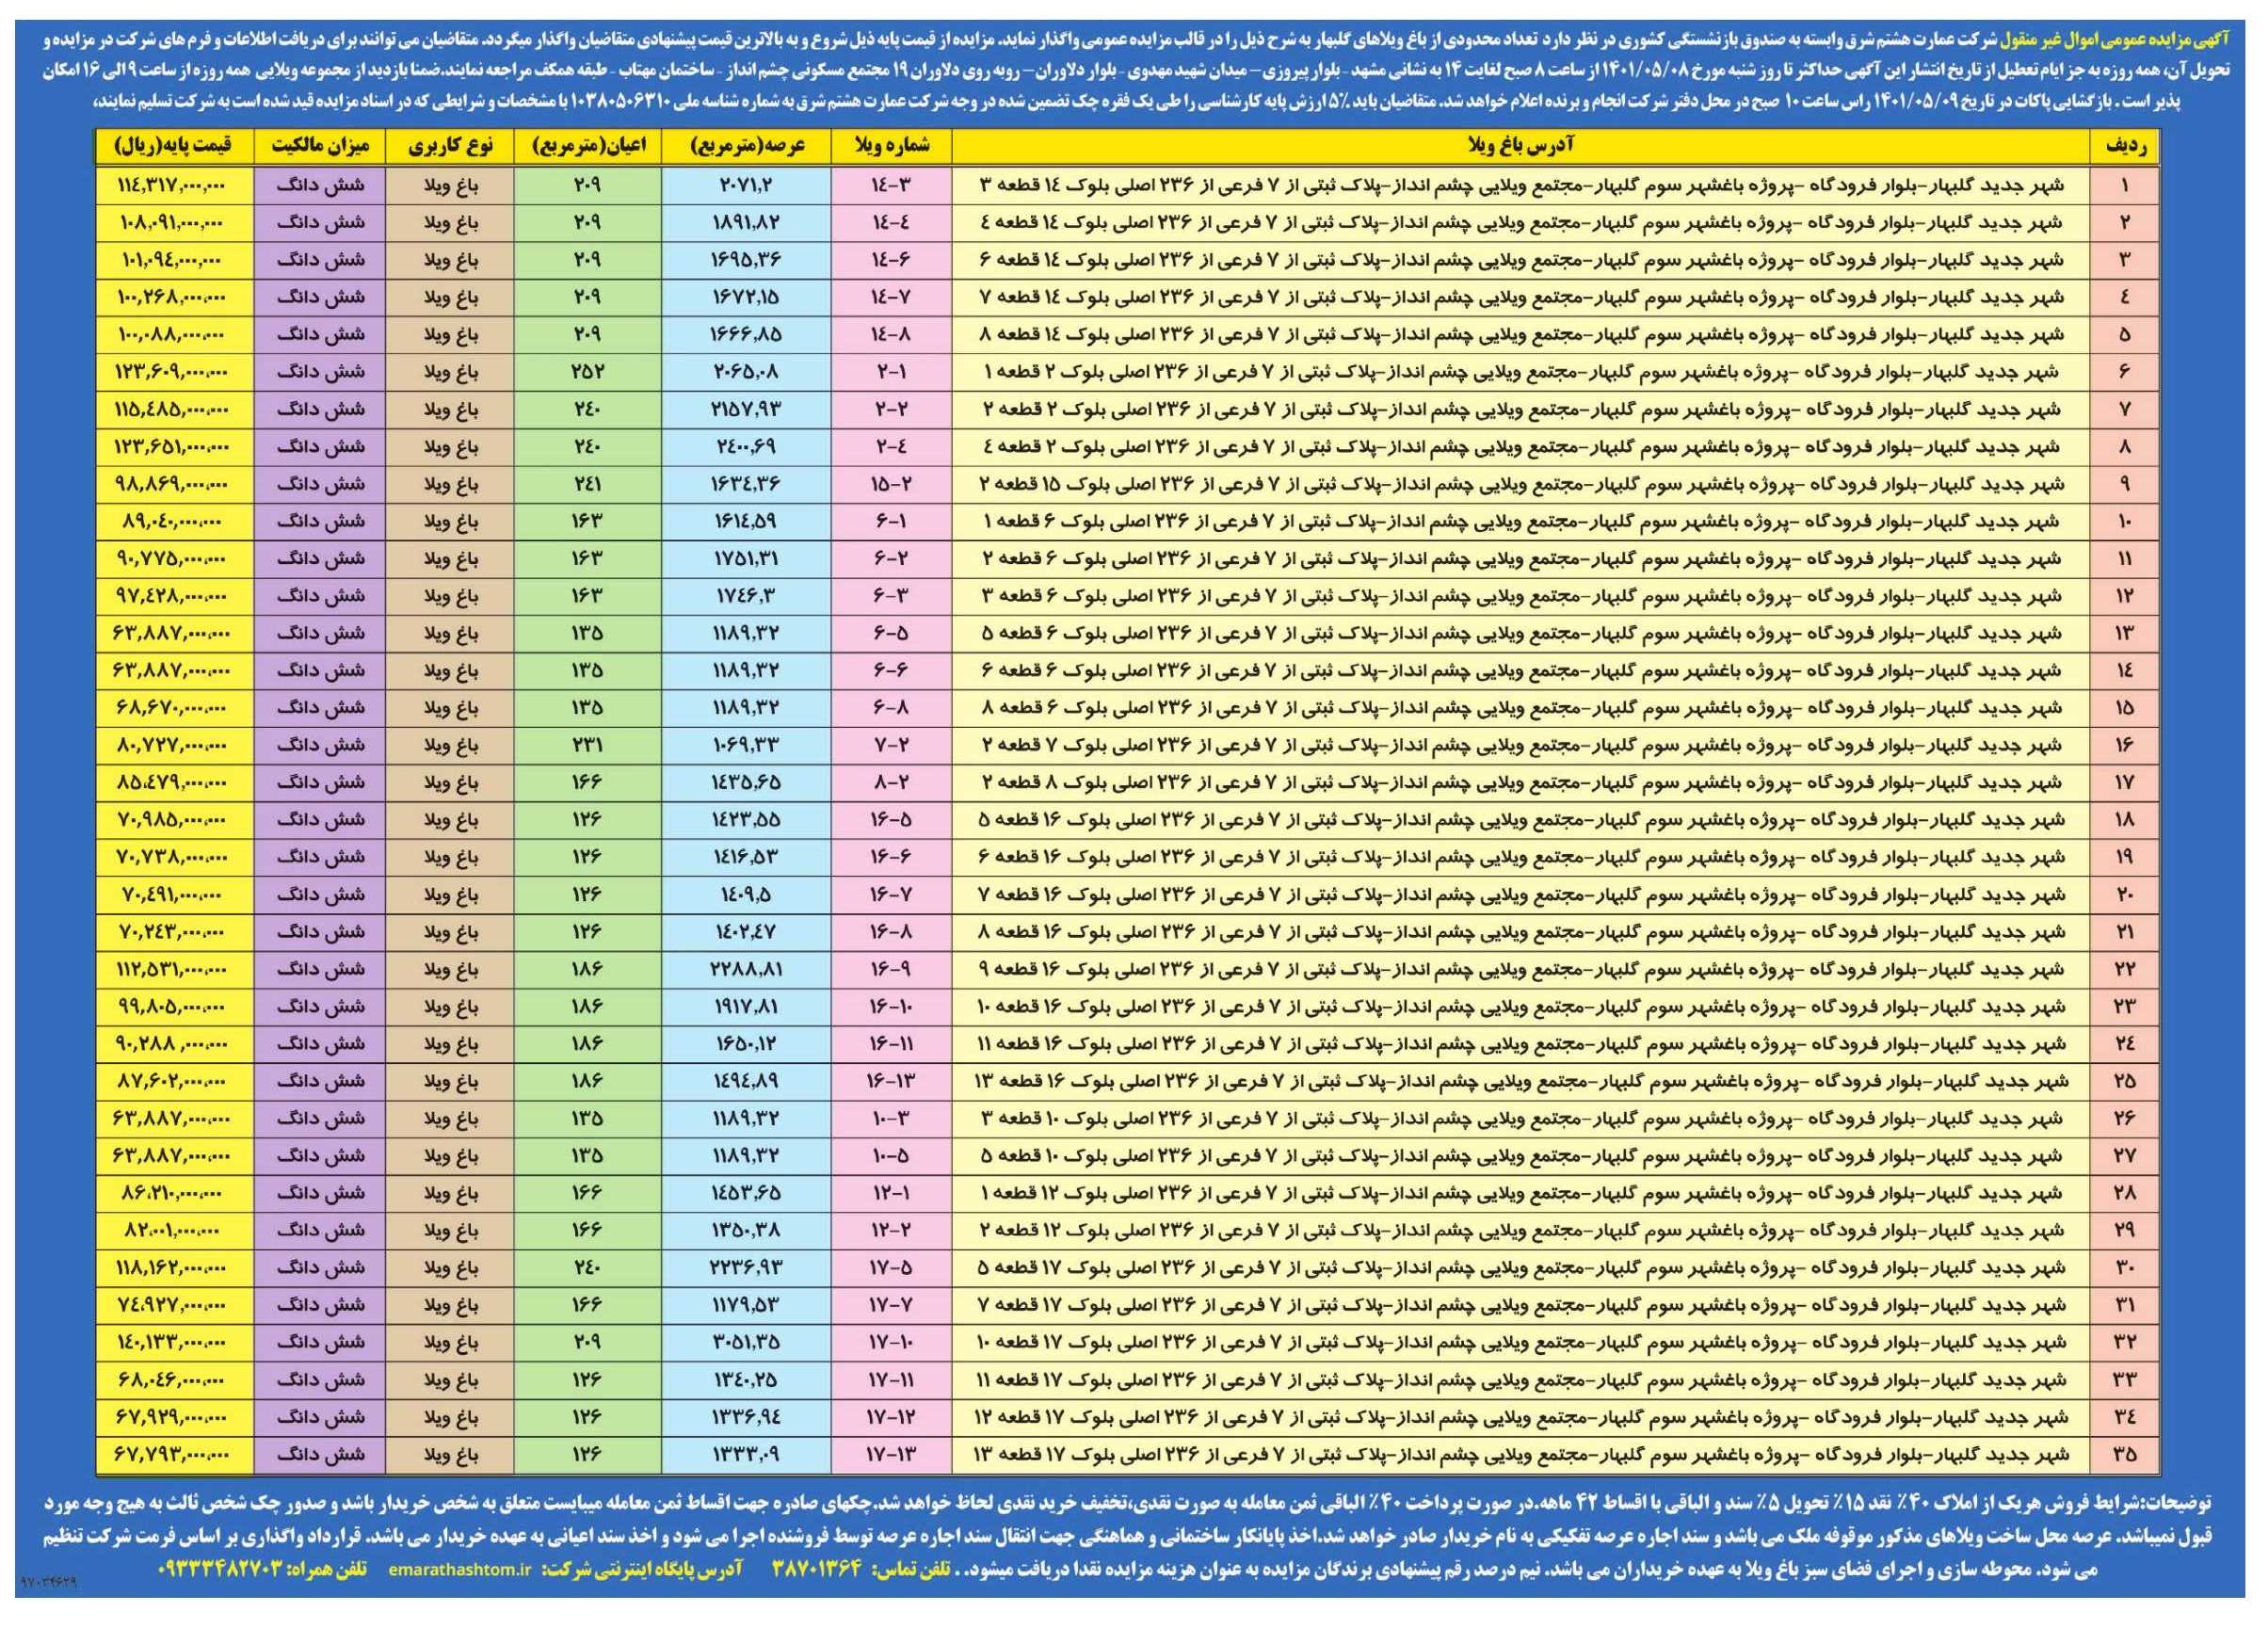
Task: Click the 'ردیف' column header
Action: (2124, 146)
